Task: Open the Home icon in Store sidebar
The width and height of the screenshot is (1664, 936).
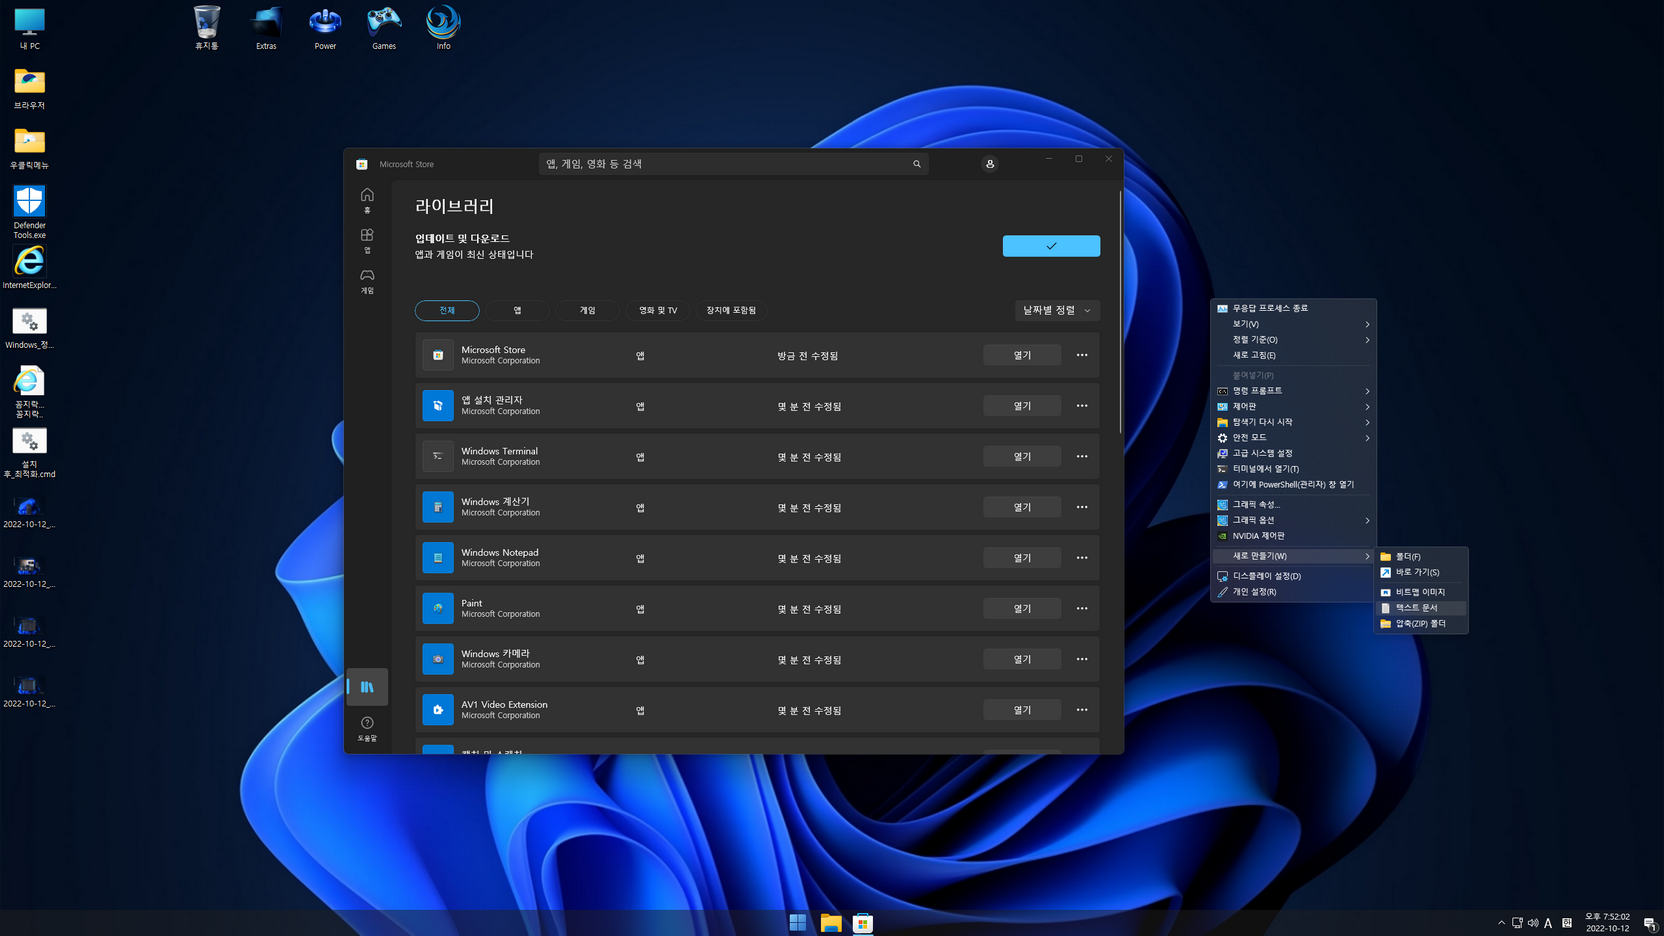Action: click(x=367, y=200)
